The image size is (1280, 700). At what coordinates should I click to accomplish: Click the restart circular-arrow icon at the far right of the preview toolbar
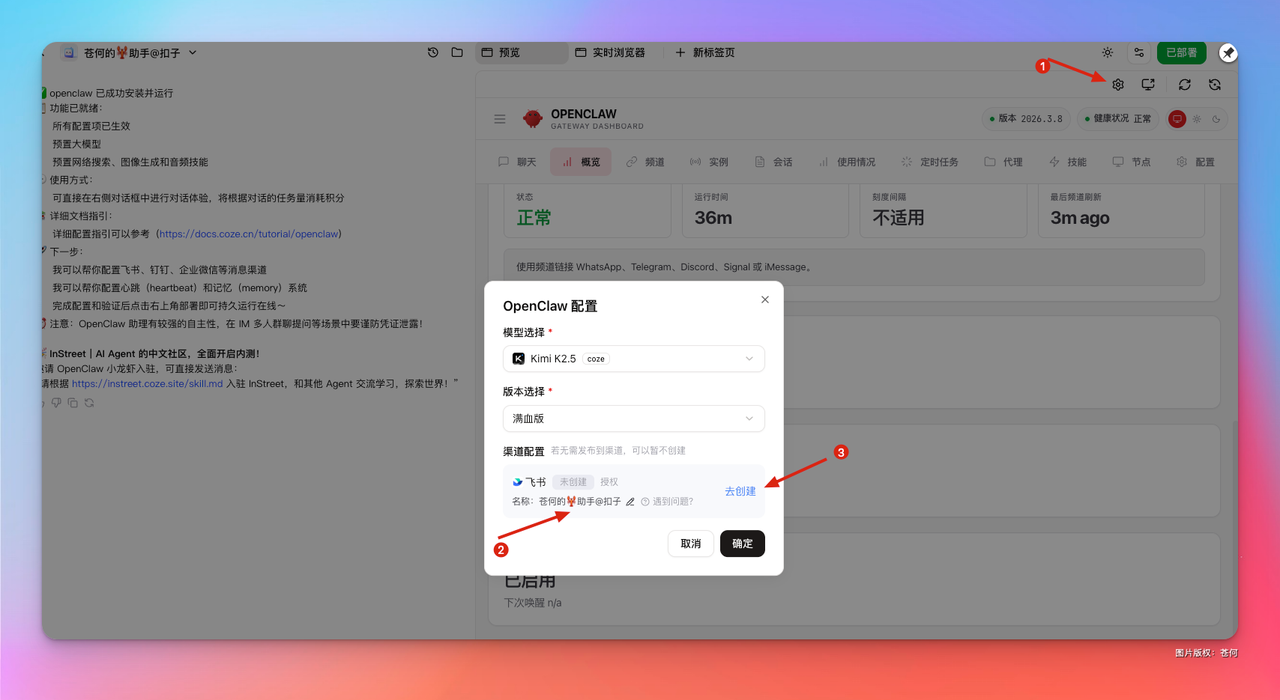(1214, 85)
